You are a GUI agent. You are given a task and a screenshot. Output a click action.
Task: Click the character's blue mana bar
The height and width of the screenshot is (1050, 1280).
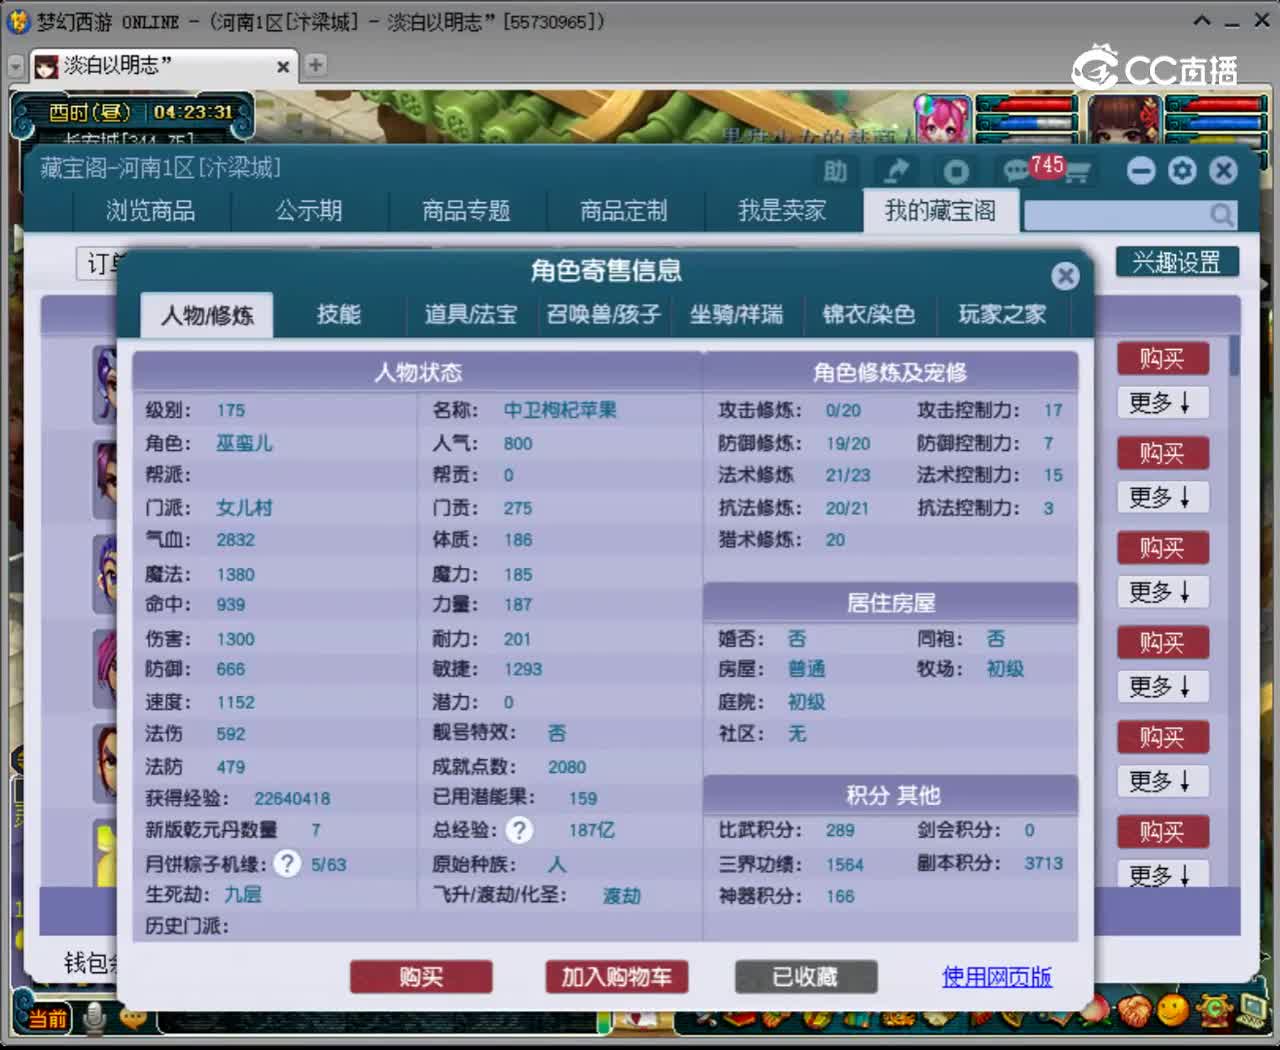click(x=1214, y=122)
